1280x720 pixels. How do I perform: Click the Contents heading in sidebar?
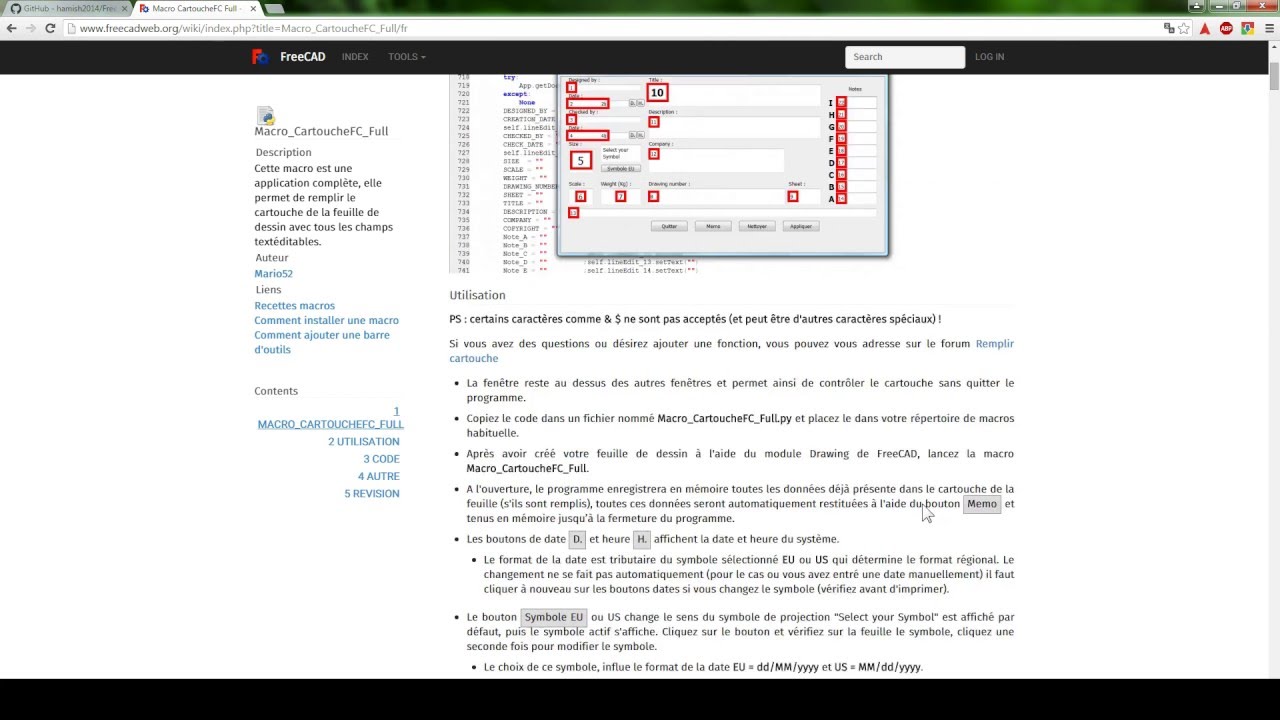pyautogui.click(x=276, y=391)
